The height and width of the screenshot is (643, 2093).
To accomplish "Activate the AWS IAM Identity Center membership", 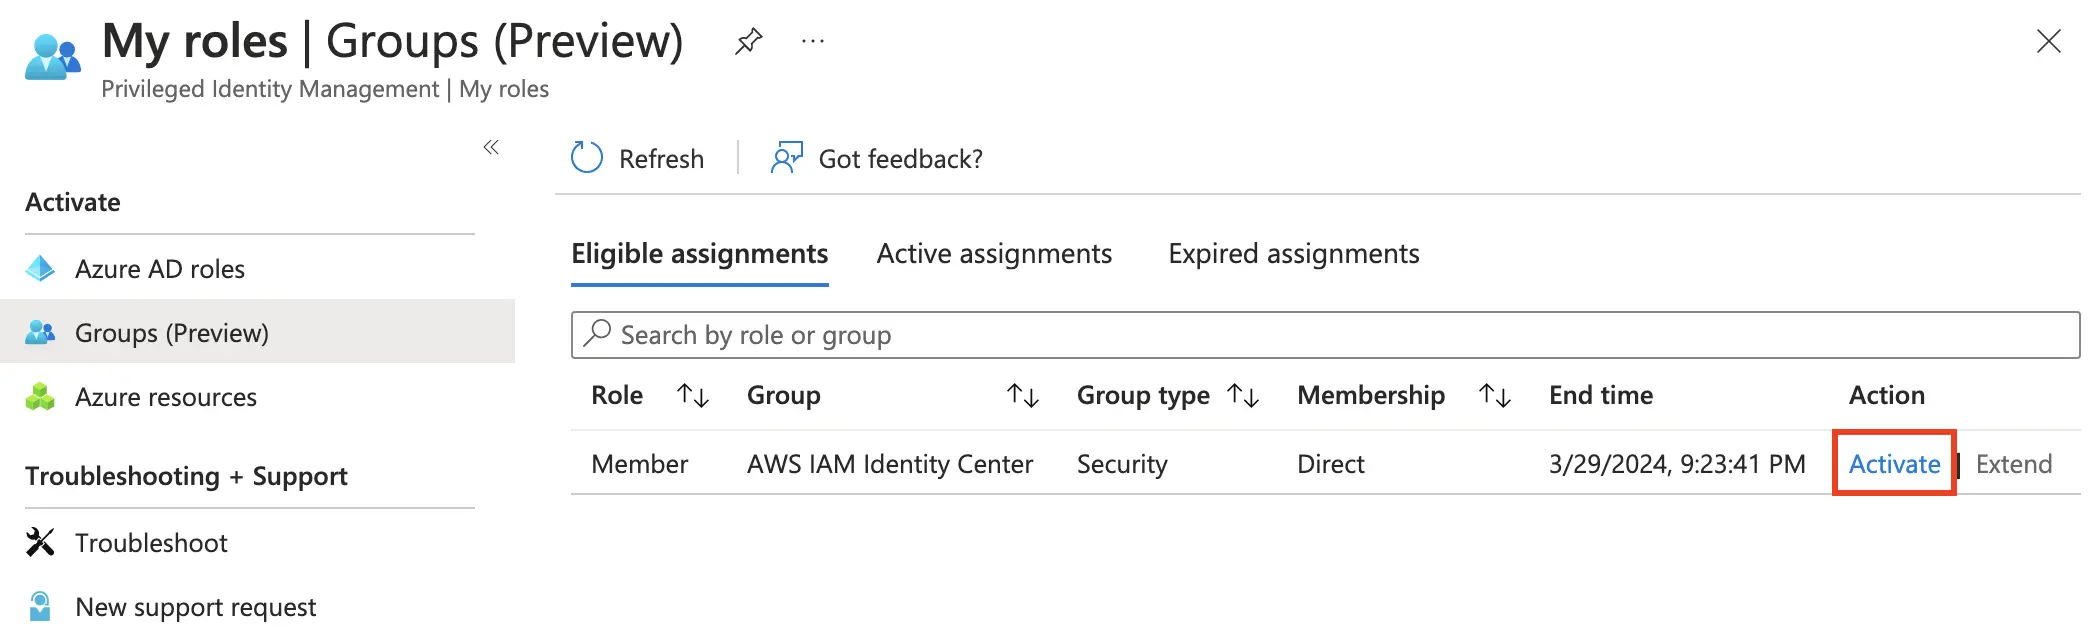I will coord(1893,464).
